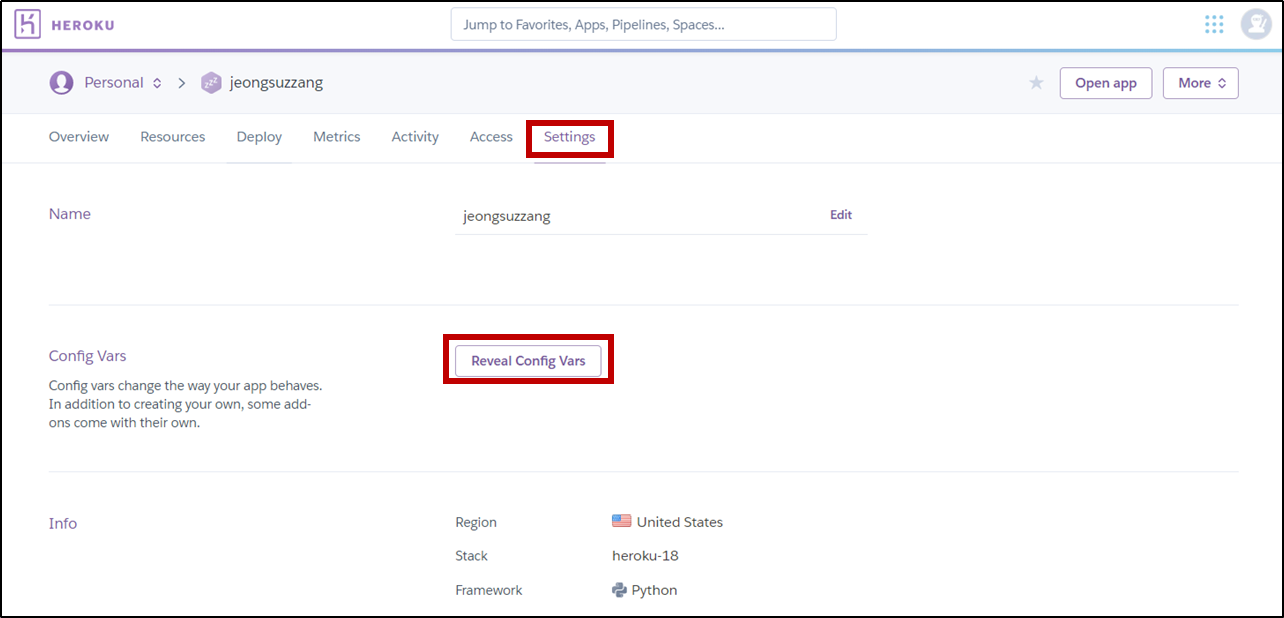Click the Python framework label
The width and height of the screenshot is (1284, 618).
[654, 590]
